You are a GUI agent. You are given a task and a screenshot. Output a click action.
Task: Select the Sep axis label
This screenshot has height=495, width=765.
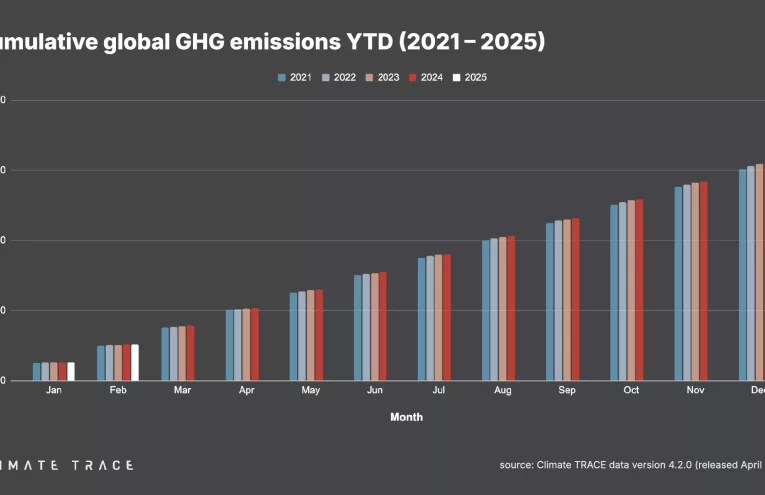(567, 390)
